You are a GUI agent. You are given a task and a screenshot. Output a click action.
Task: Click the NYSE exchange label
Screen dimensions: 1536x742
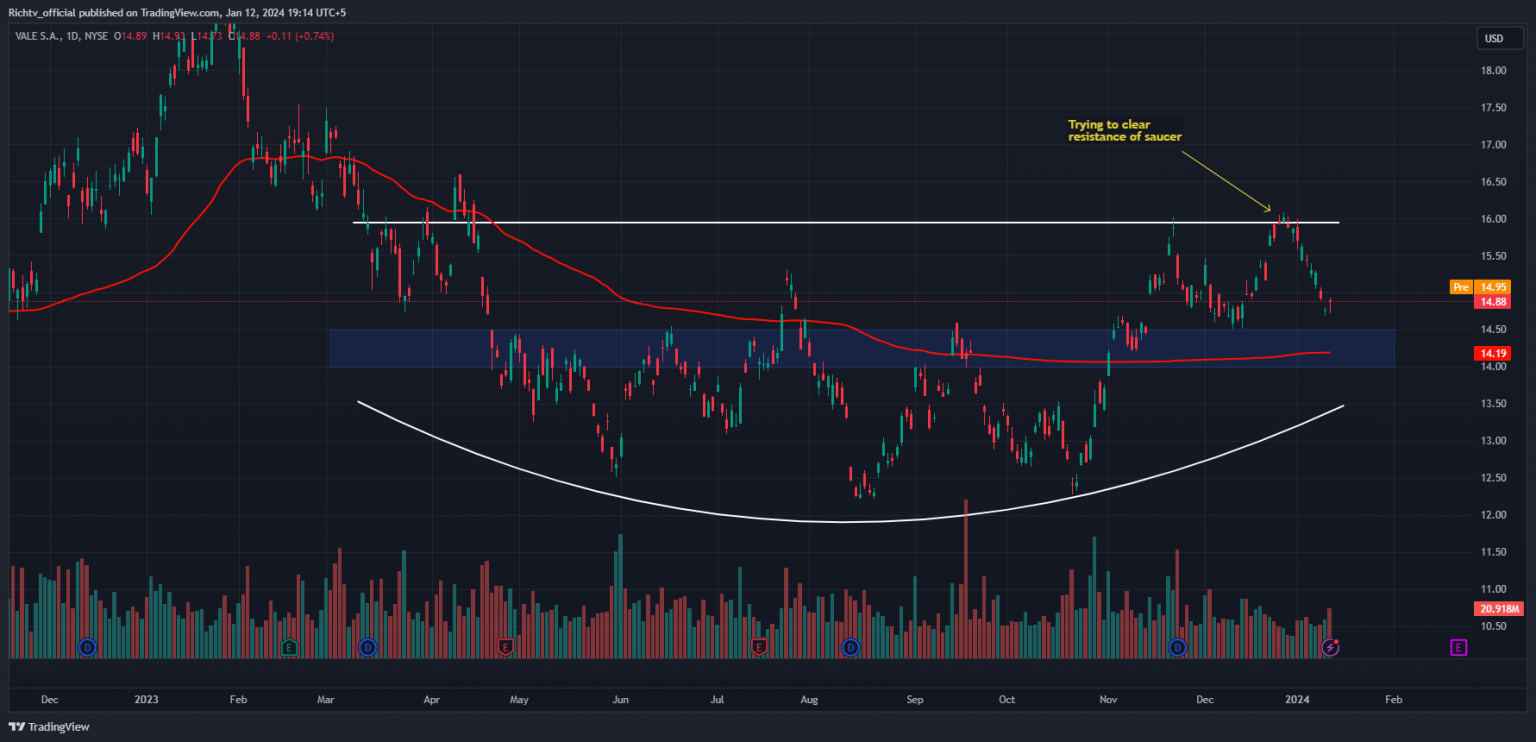click(x=98, y=36)
